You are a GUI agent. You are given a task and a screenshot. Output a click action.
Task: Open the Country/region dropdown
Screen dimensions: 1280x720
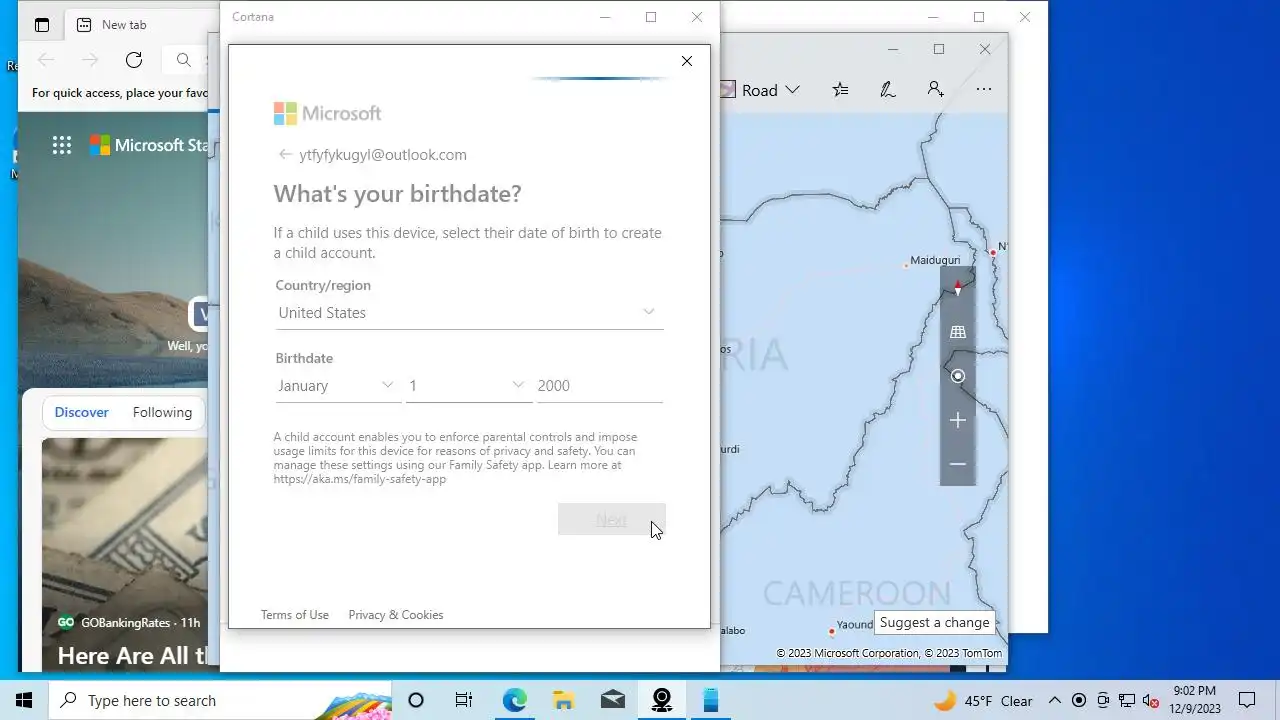(x=469, y=313)
